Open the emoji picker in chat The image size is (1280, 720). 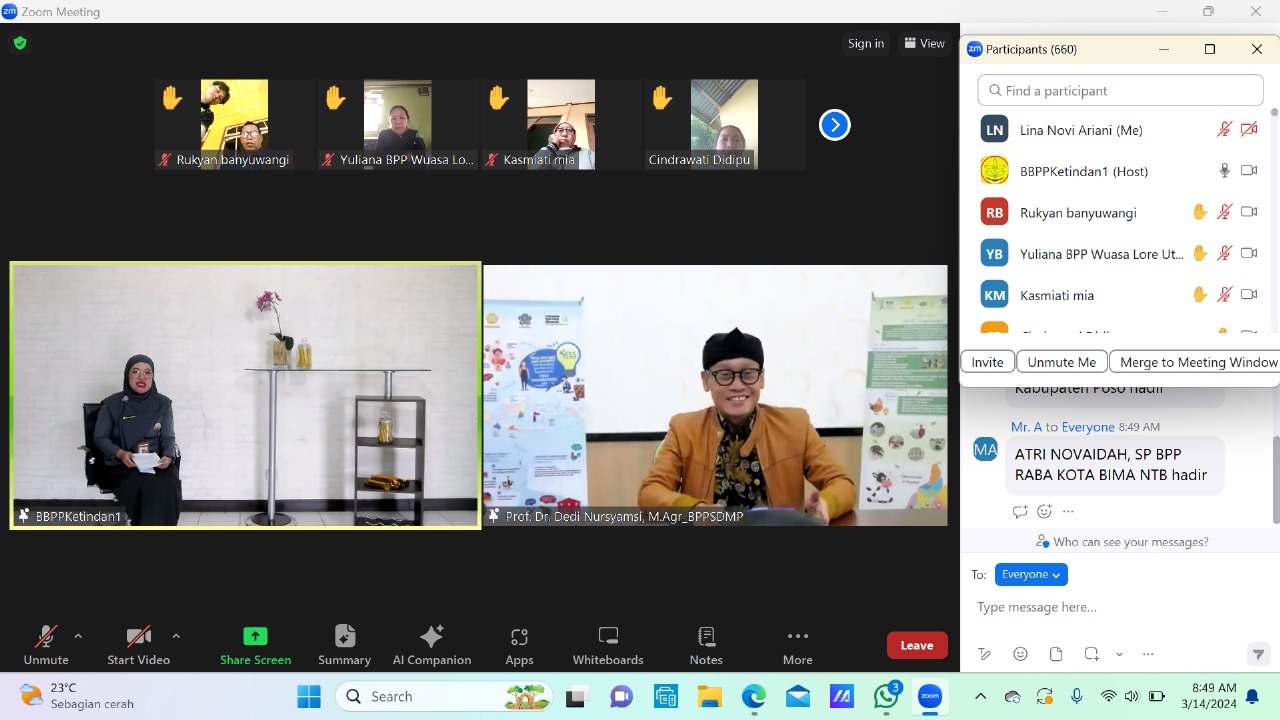[x=1020, y=654]
